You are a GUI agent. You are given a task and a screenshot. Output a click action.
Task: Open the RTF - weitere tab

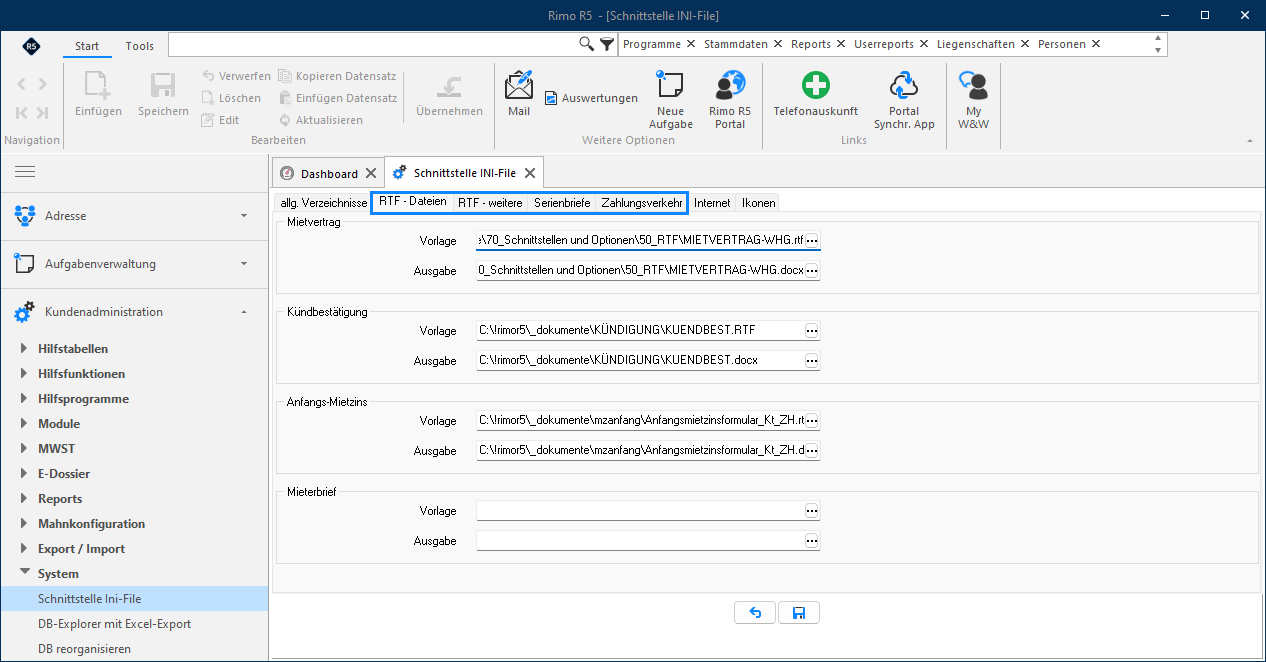(490, 203)
